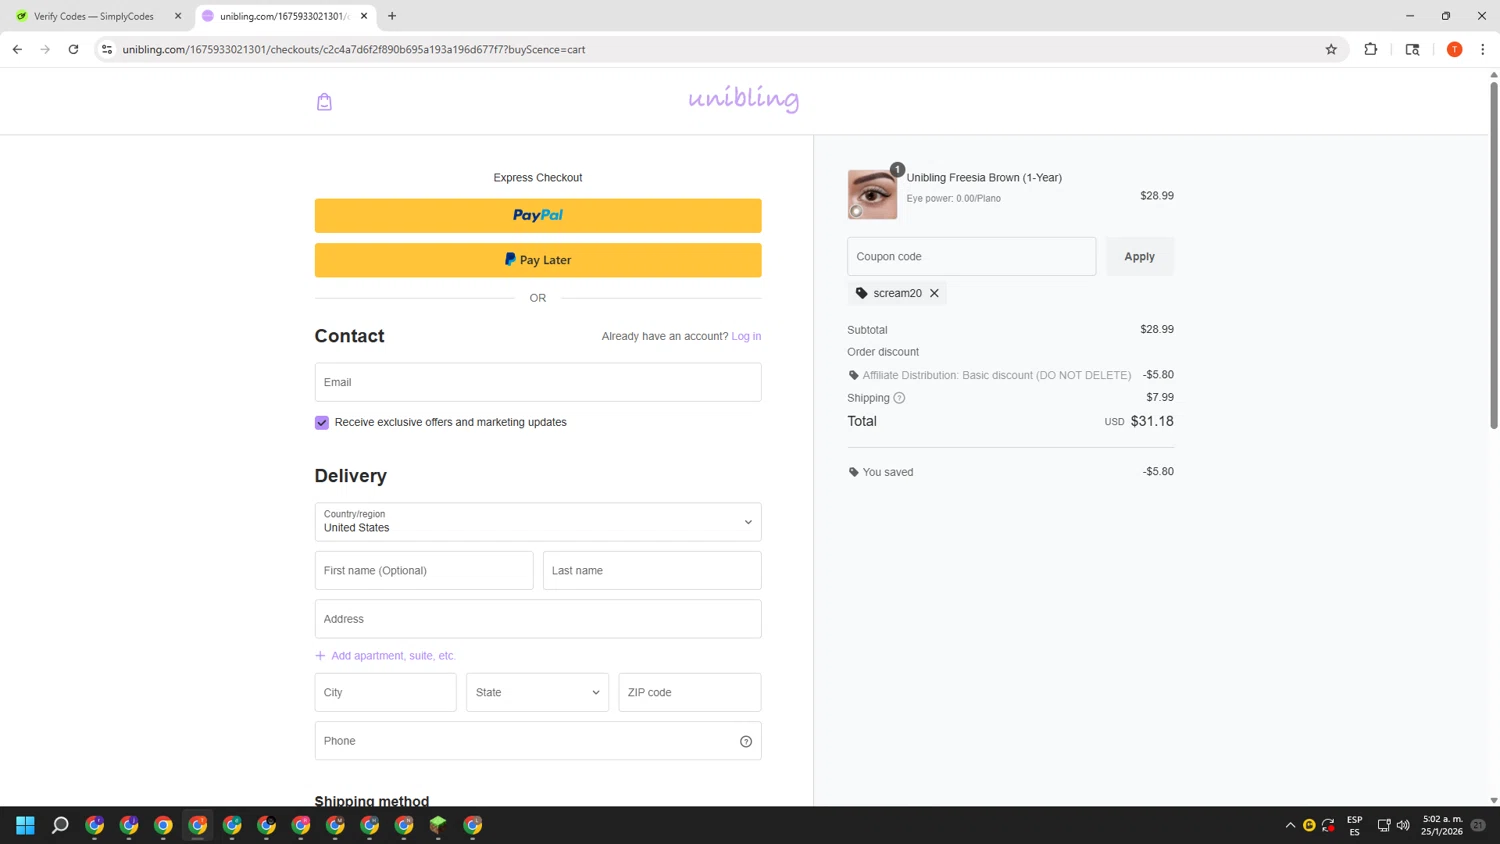Pay with the PayPal button

coord(538,215)
